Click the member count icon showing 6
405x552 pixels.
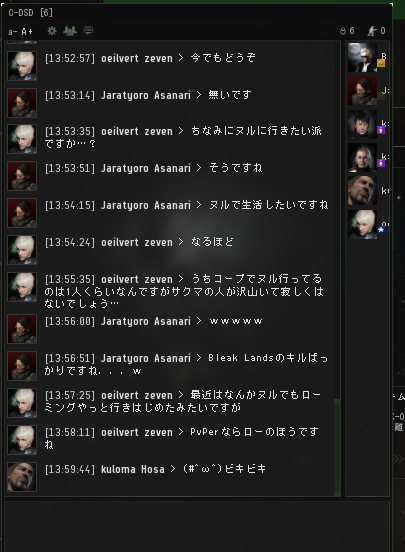(x=347, y=31)
